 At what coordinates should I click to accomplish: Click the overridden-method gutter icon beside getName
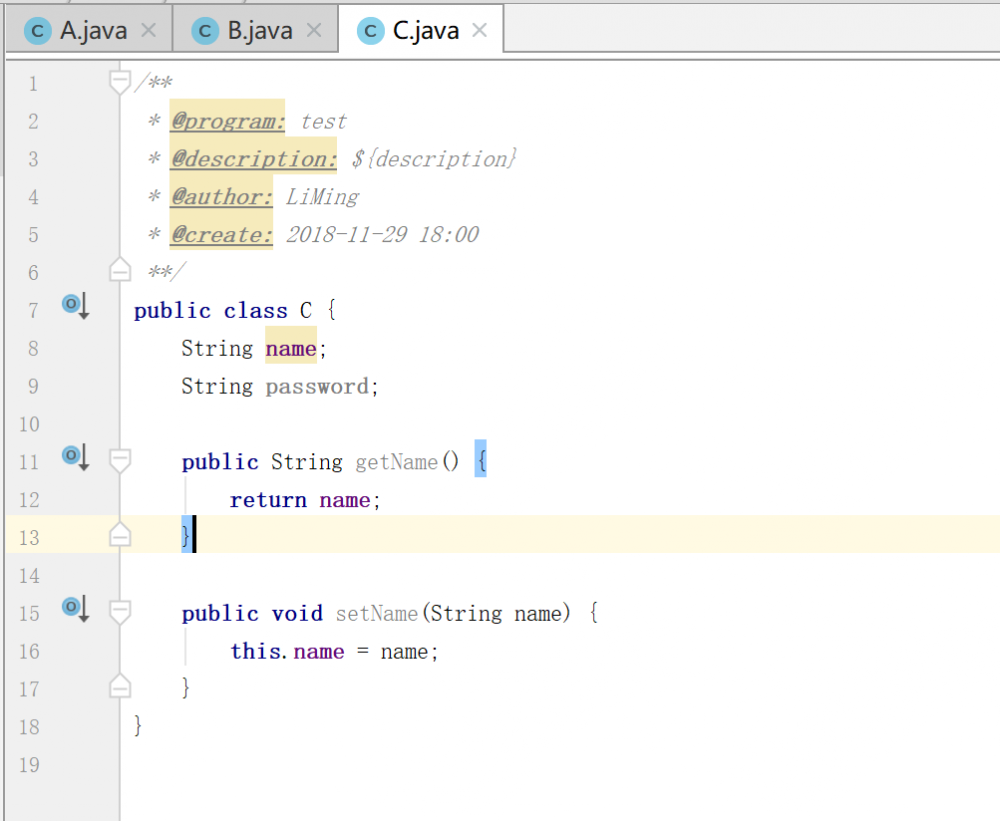pos(74,455)
